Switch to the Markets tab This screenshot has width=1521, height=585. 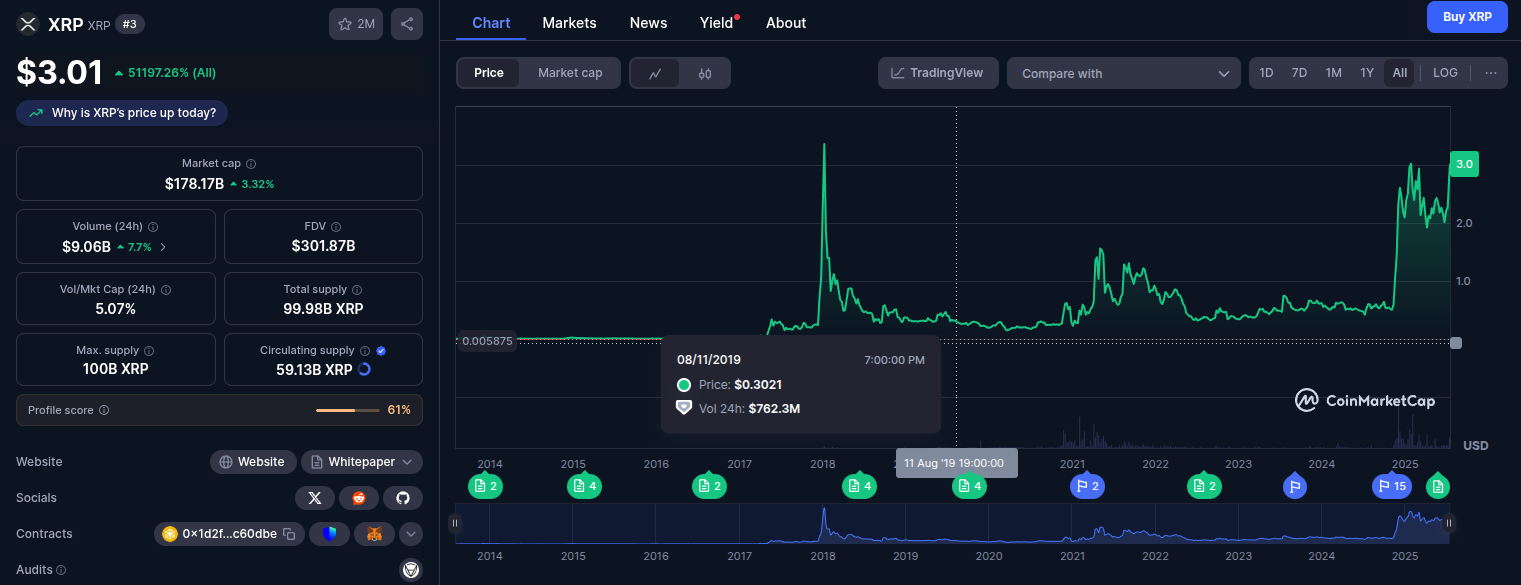tap(569, 23)
